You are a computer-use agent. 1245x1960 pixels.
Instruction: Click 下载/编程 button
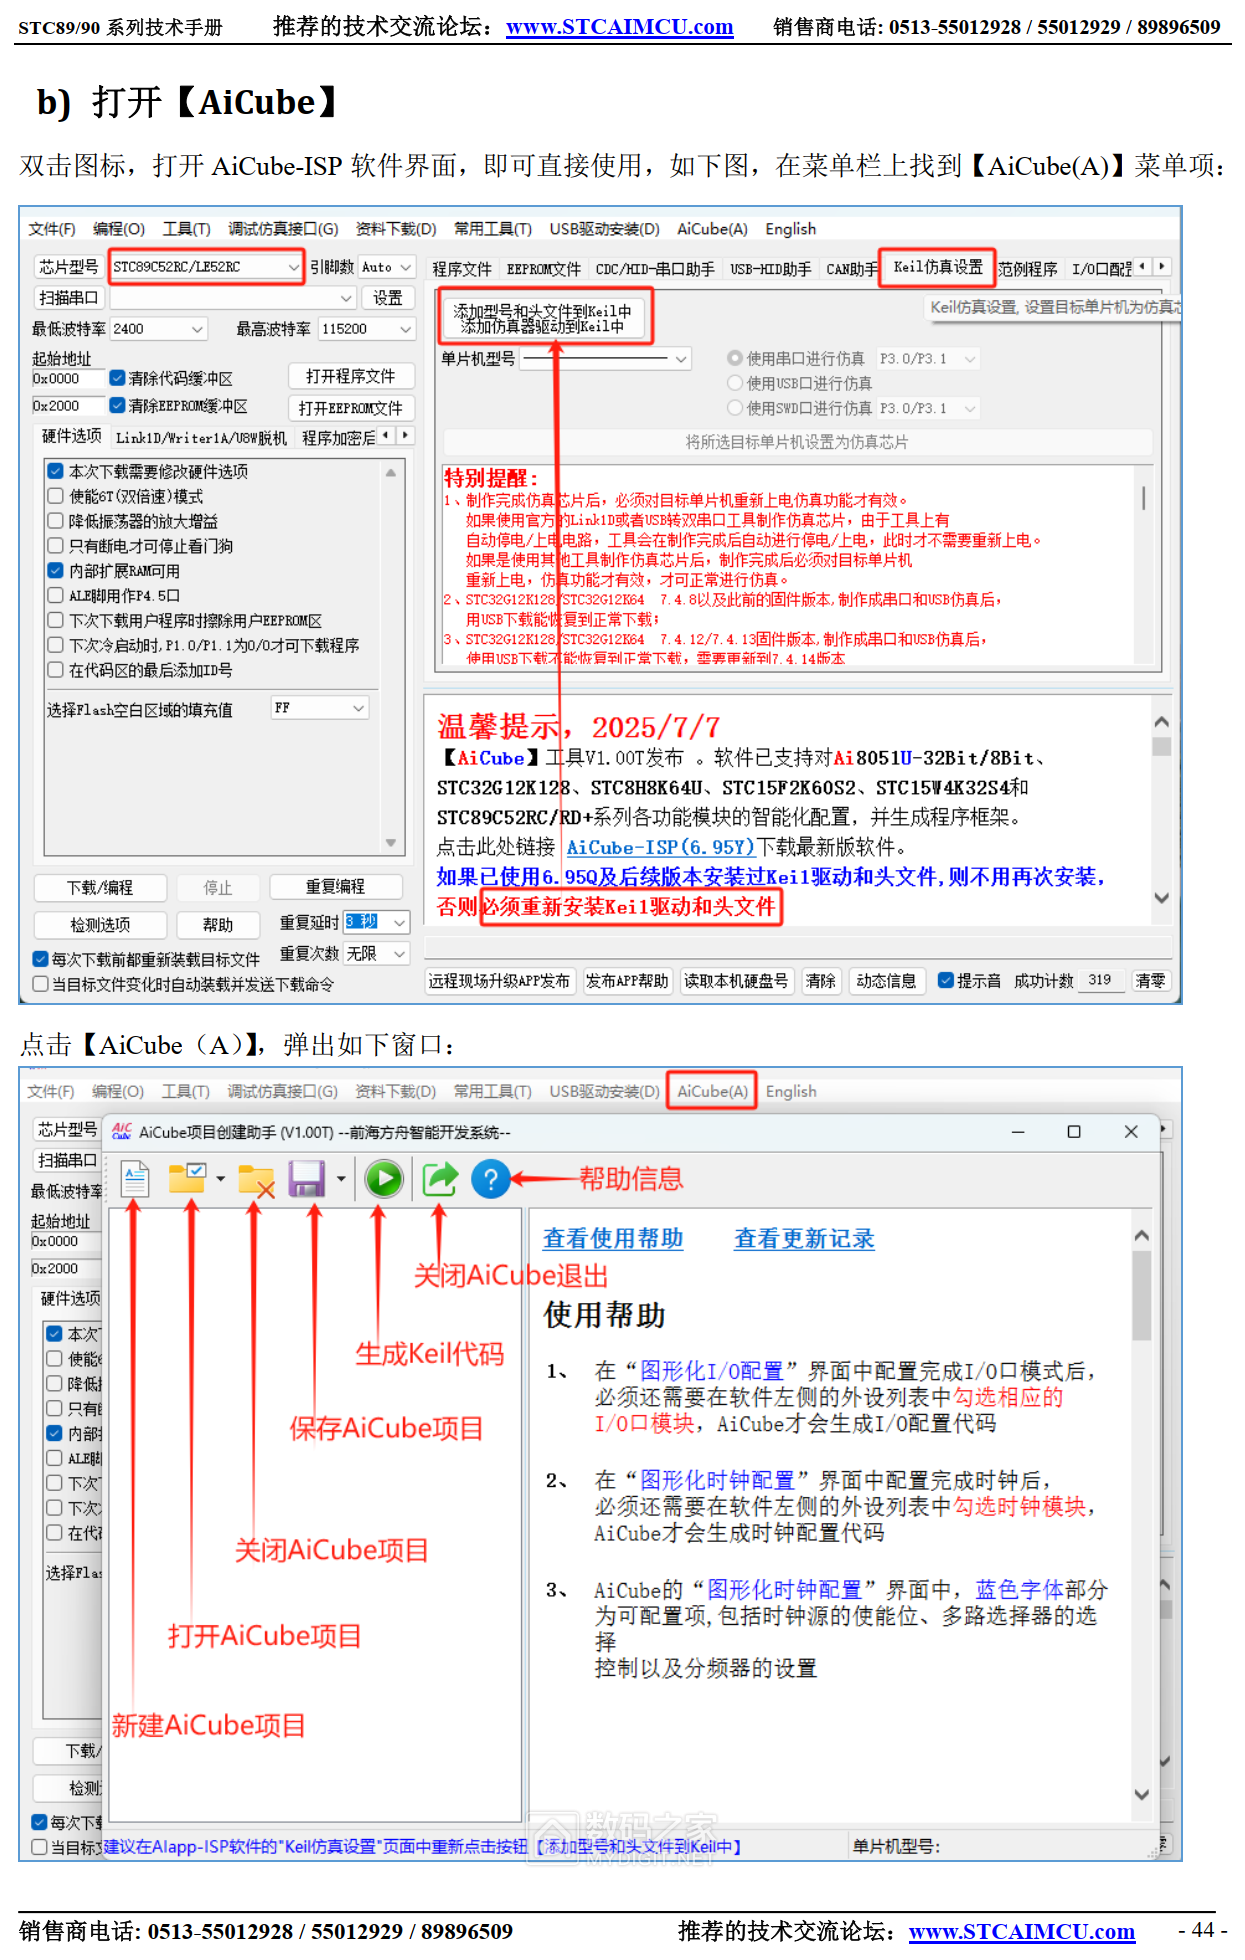[99, 888]
